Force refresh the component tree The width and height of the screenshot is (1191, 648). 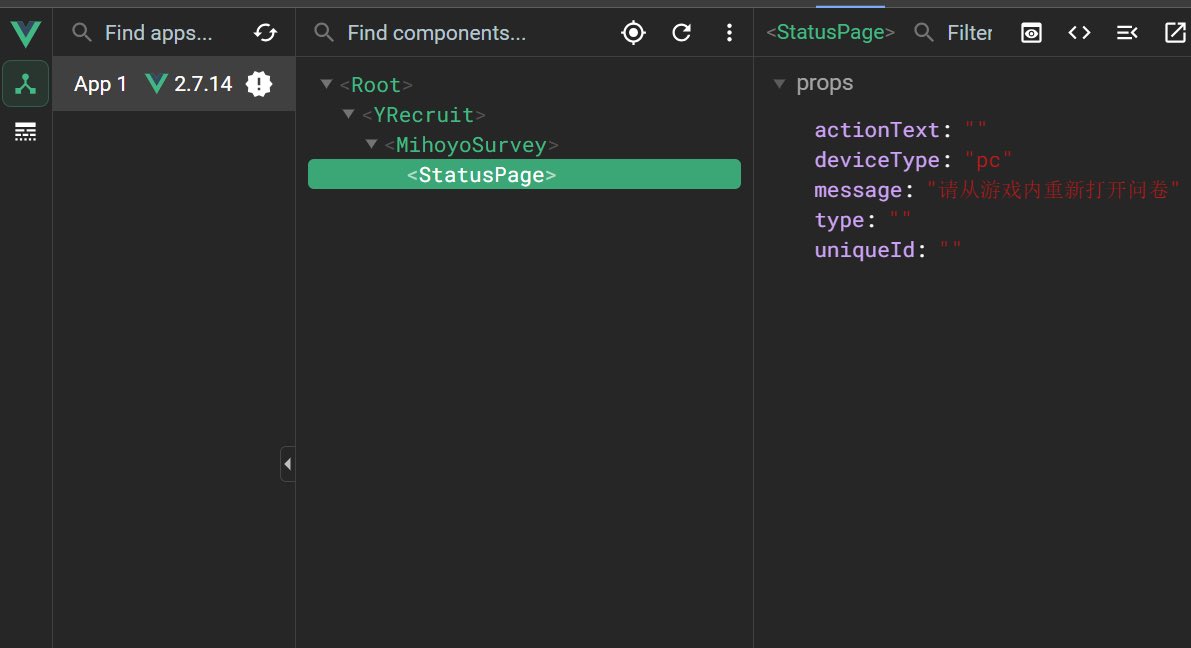681,33
